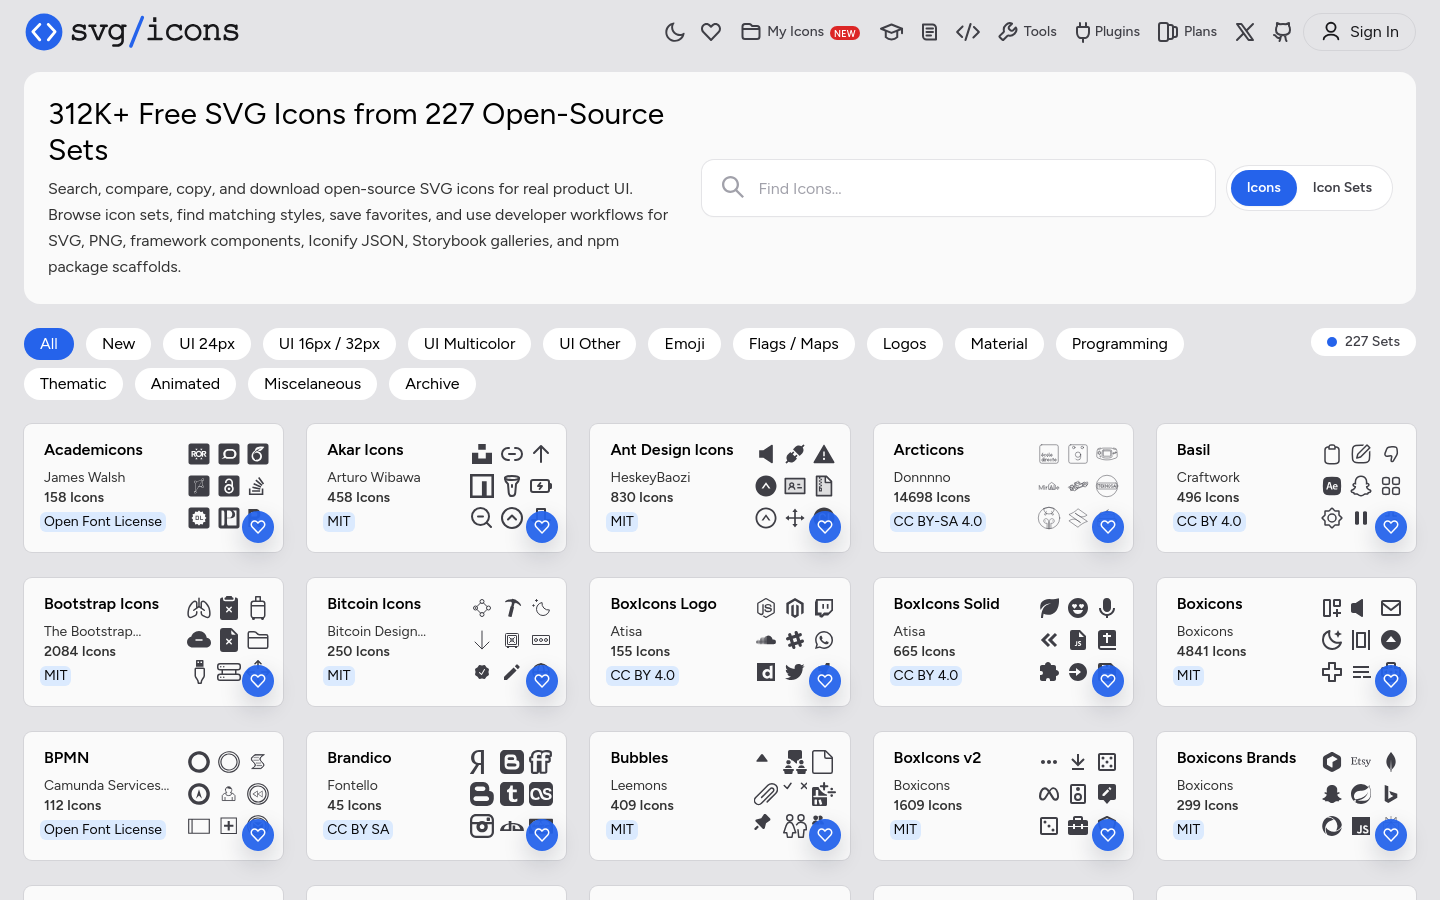Image resolution: width=1440 pixels, height=900 pixels.
Task: Click the heart on the Brandico card
Action: coord(542,835)
